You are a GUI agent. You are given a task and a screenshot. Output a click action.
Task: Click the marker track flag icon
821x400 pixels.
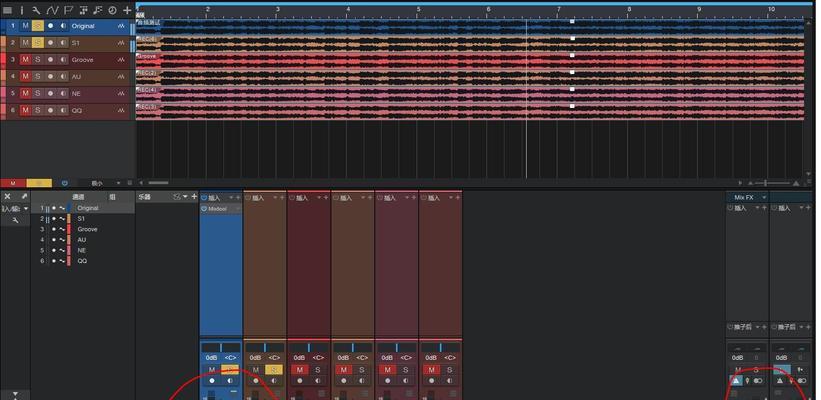pos(68,10)
